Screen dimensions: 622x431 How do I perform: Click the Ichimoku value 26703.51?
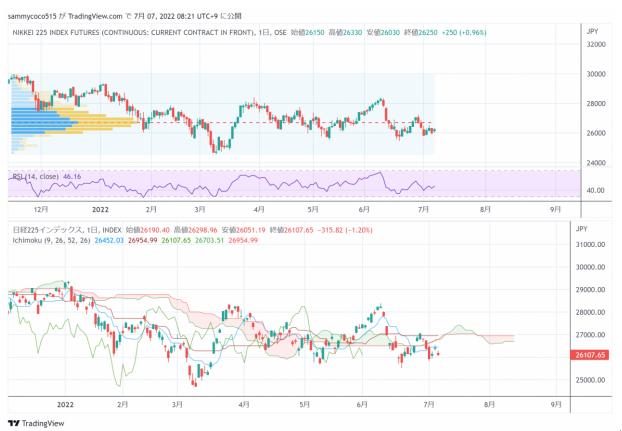pos(209,240)
